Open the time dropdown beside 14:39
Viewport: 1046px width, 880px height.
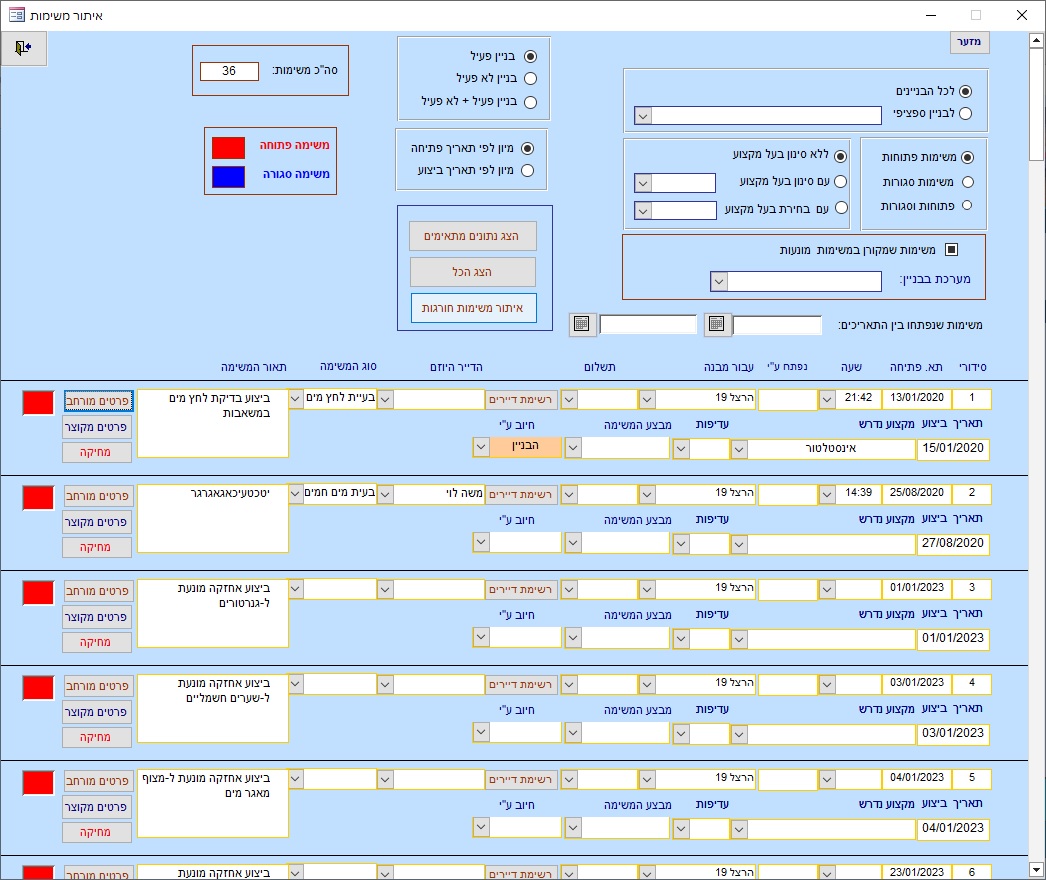827,494
